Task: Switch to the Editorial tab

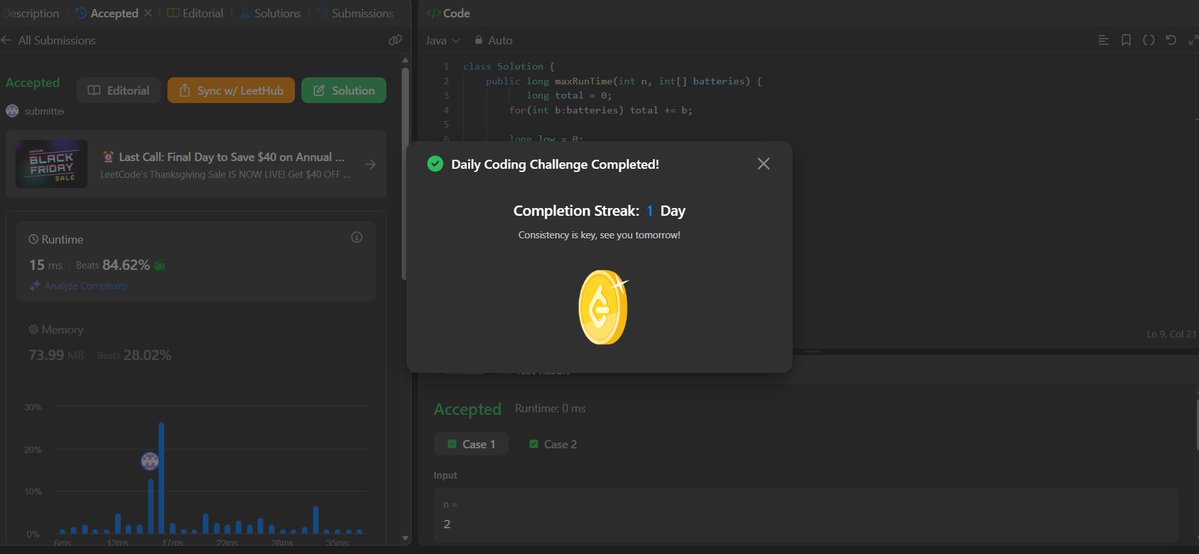Action: click(x=195, y=13)
